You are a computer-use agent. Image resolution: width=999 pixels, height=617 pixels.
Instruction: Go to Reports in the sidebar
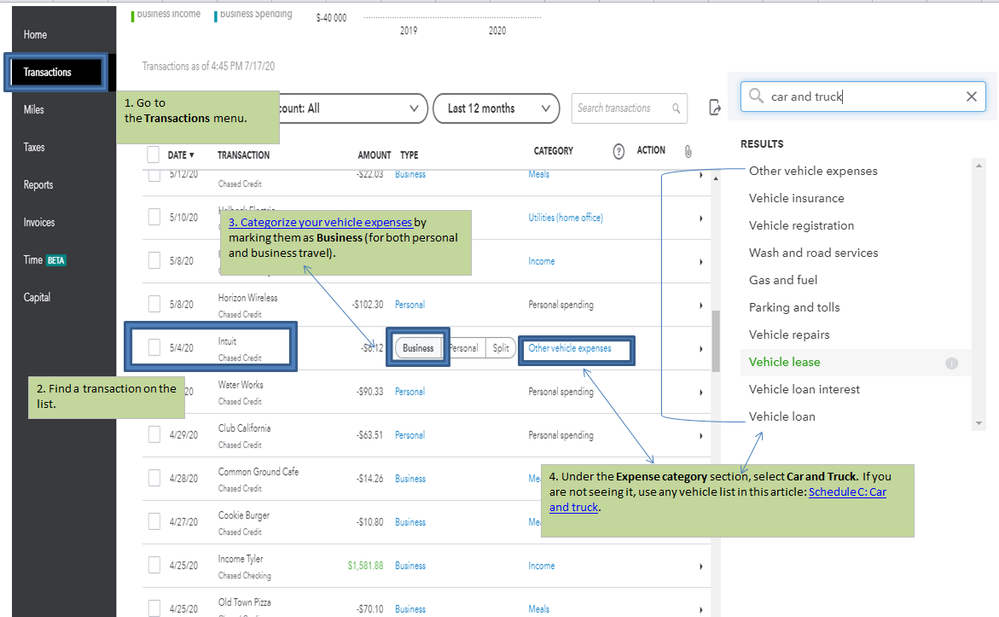(39, 185)
